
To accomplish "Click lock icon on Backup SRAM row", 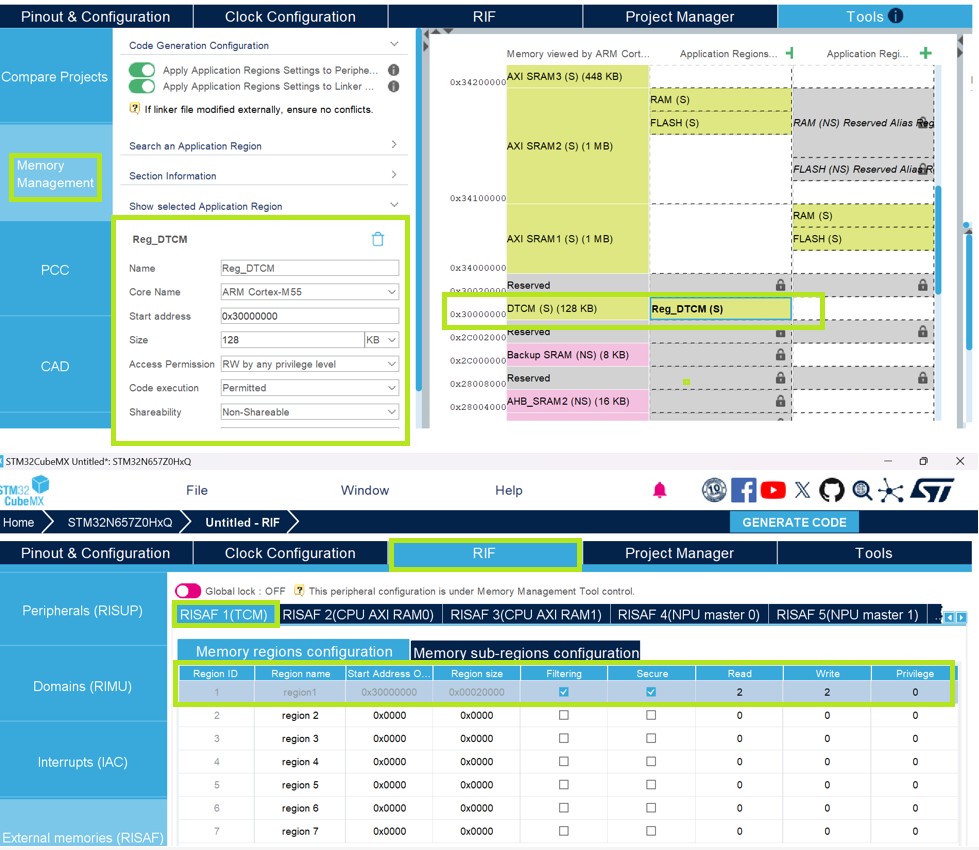I will [780, 355].
